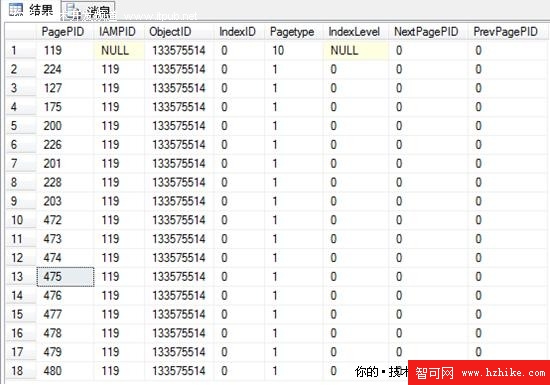Image resolution: width=550 pixels, height=385 pixels.
Task: Click ObjectID 133575514 in row 1
Action: (x=179, y=50)
